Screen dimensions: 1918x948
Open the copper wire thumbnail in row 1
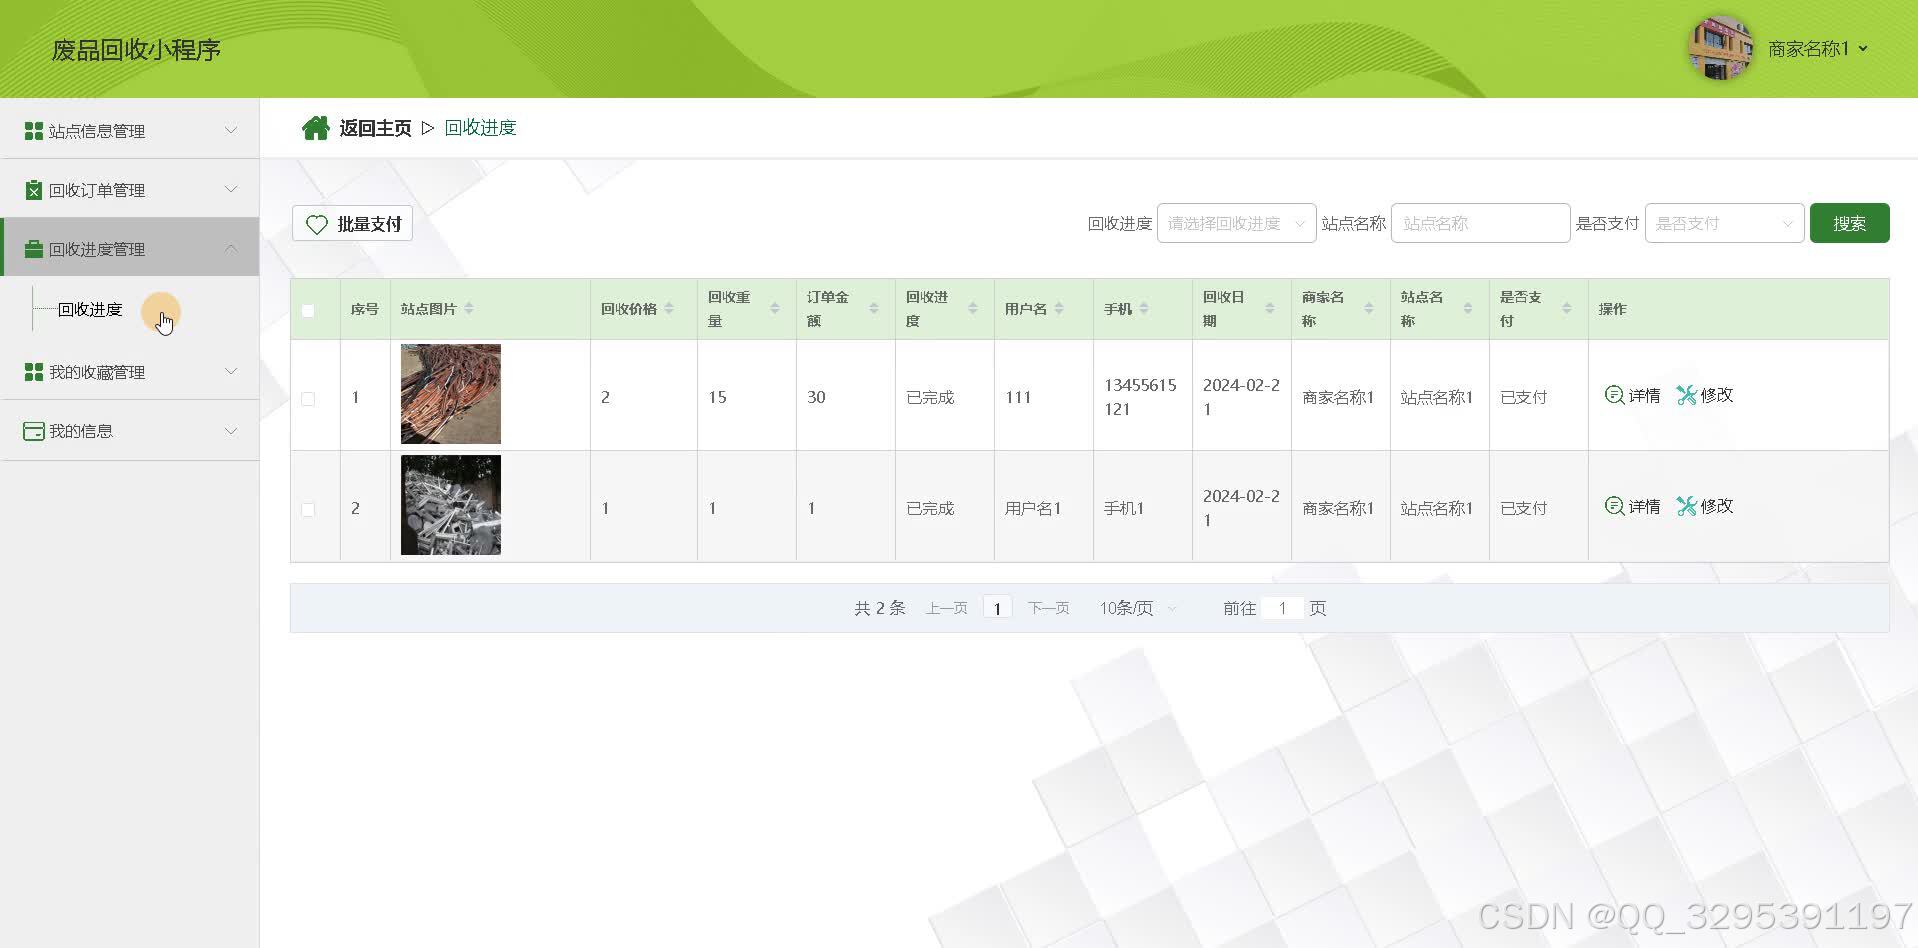(451, 394)
